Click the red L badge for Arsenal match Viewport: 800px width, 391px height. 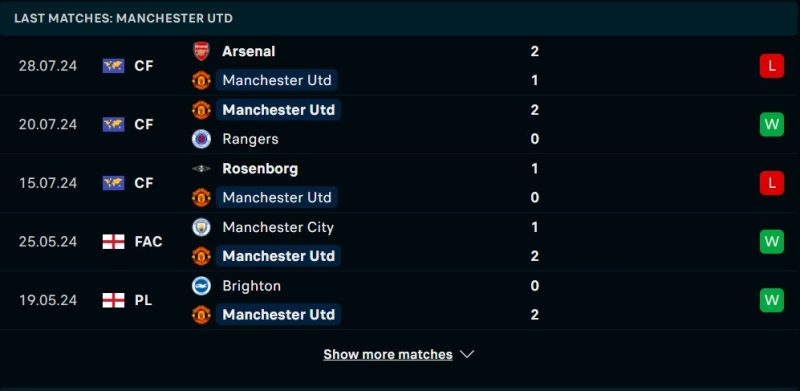(771, 66)
